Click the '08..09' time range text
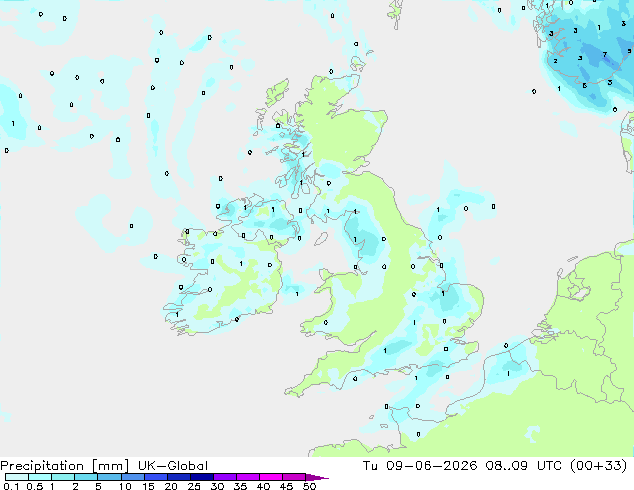 tap(506, 466)
